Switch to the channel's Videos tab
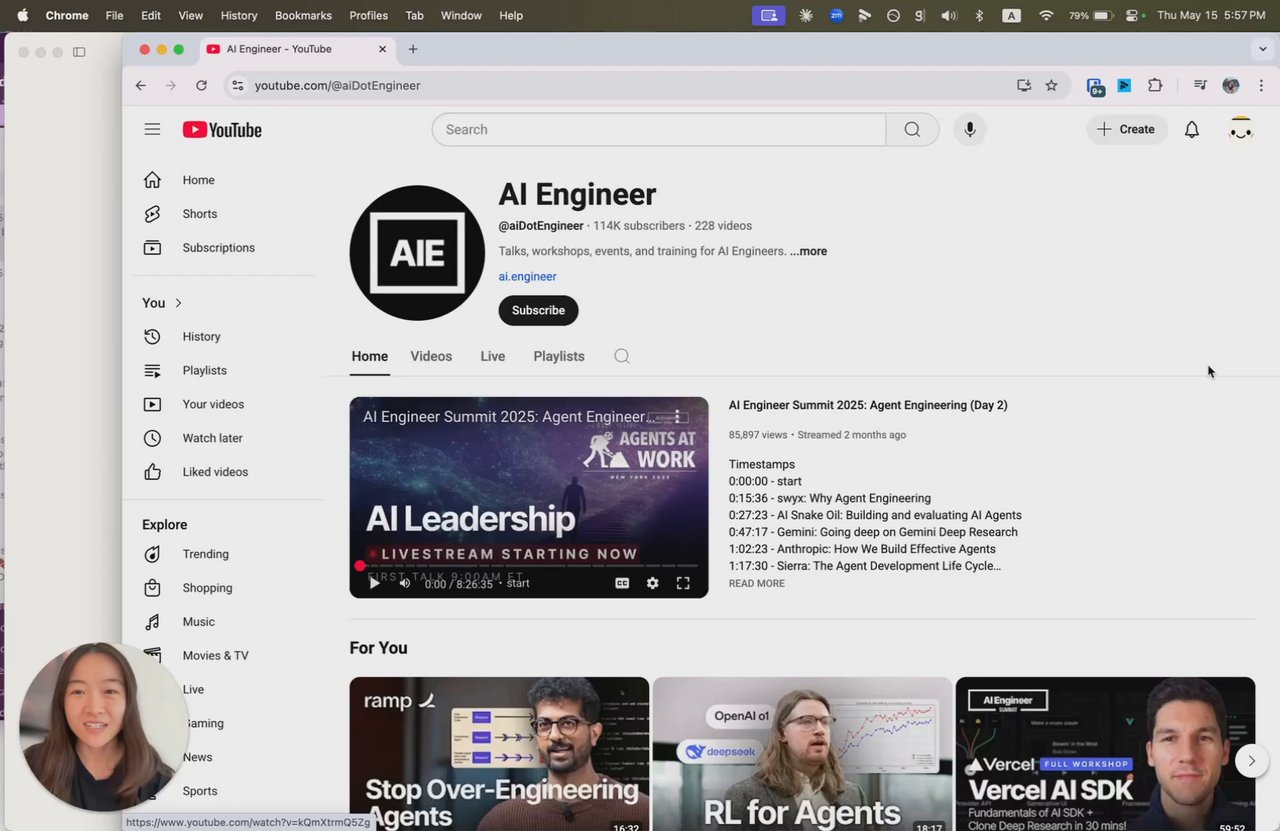Image resolution: width=1280 pixels, height=831 pixels. 431,356
